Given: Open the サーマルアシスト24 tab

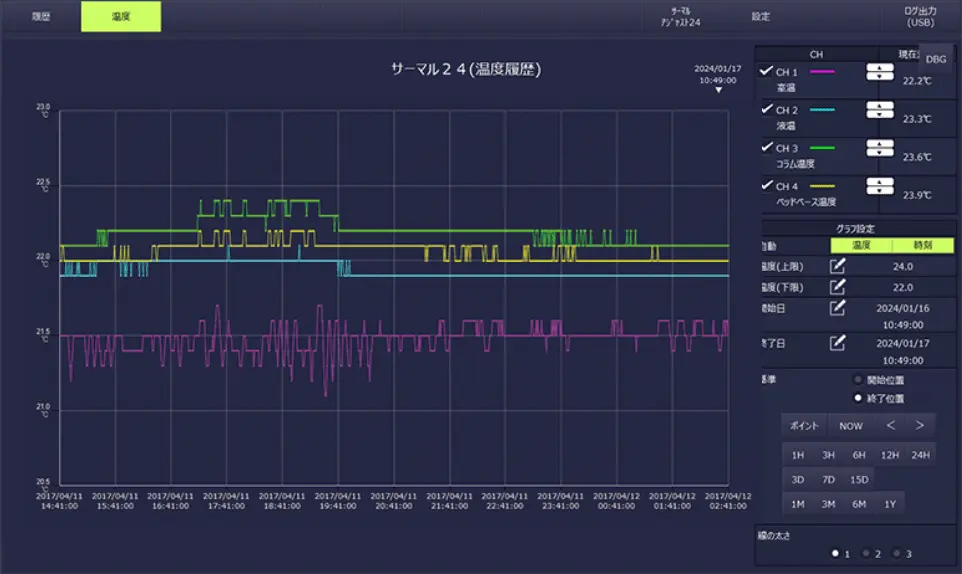Looking at the screenshot, I should click(680, 17).
